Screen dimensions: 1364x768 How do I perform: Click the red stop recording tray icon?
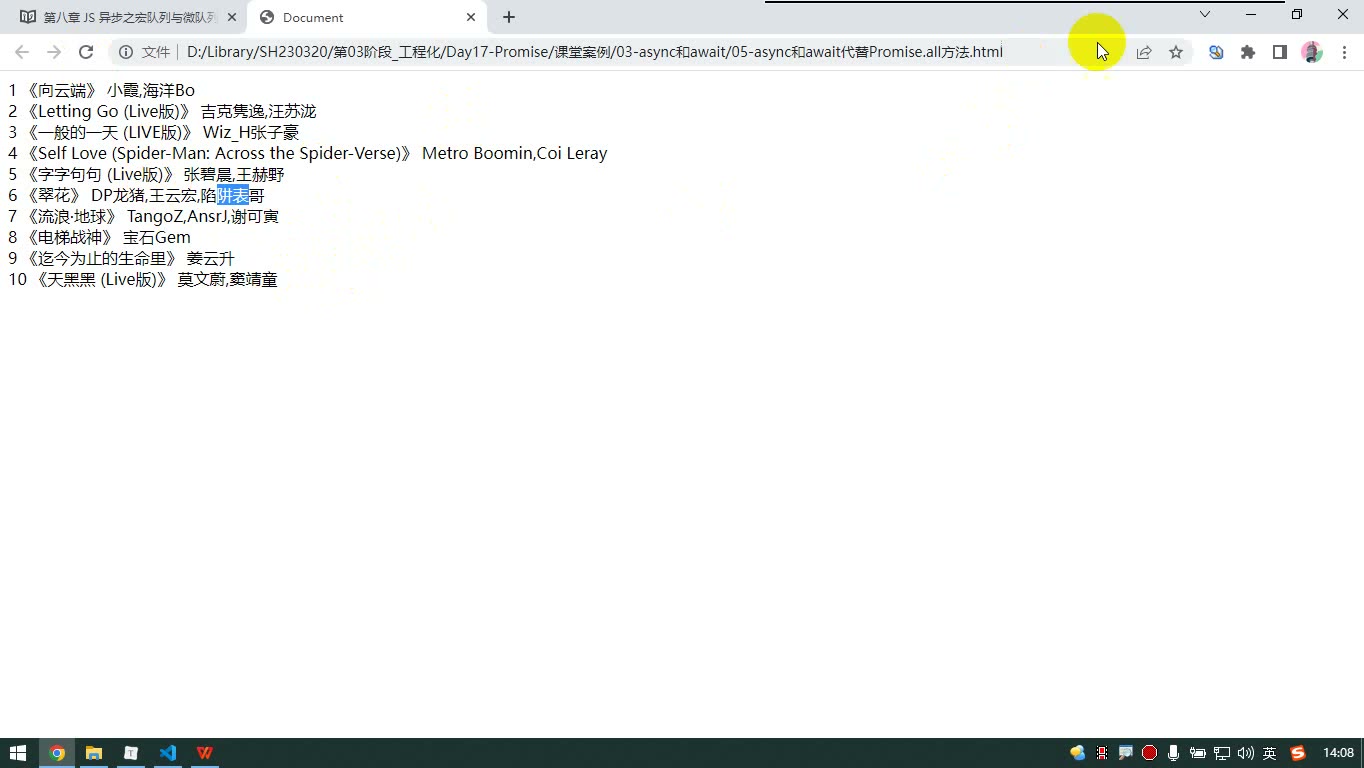coord(1149,753)
